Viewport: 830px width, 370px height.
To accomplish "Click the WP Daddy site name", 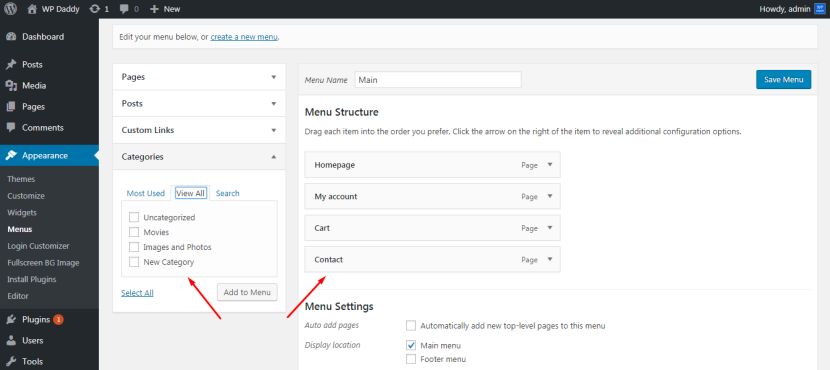I will tap(60, 9).
